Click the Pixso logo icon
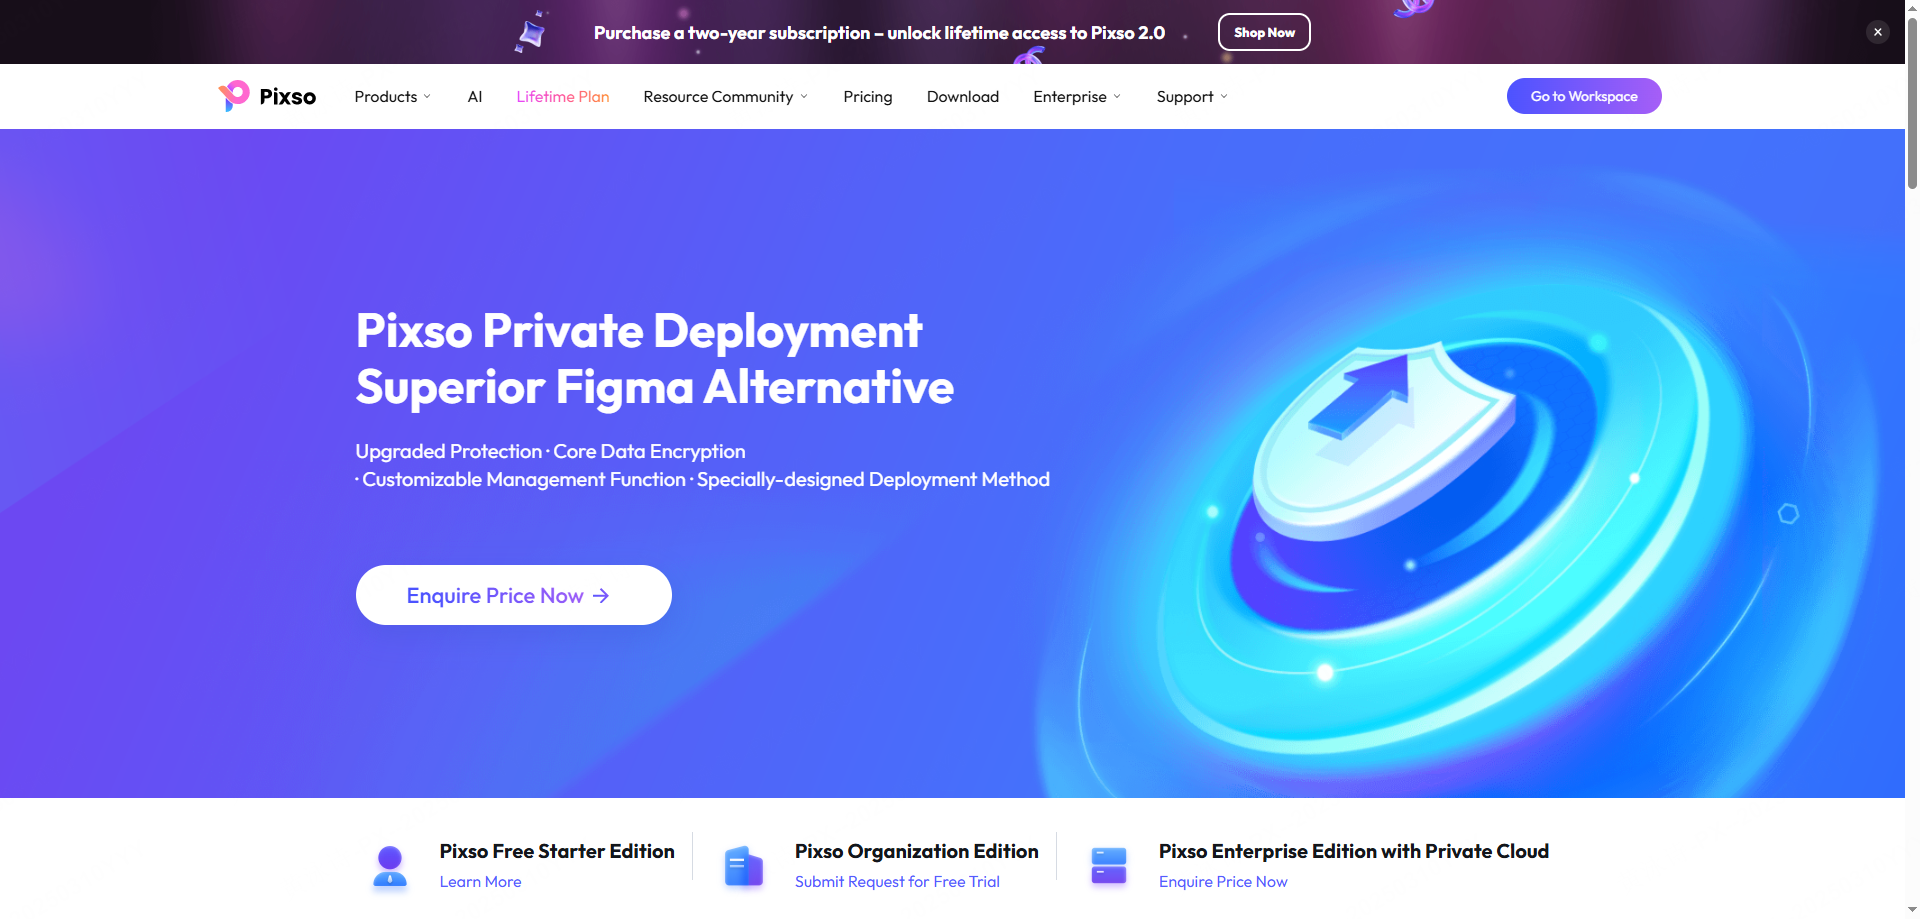The width and height of the screenshot is (1920, 919). (233, 96)
